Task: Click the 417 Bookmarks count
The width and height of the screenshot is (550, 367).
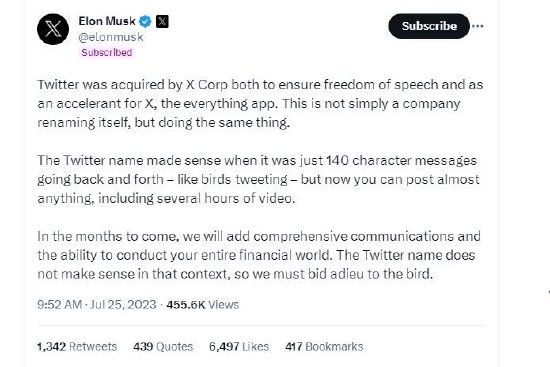Action: pyautogui.click(x=324, y=347)
